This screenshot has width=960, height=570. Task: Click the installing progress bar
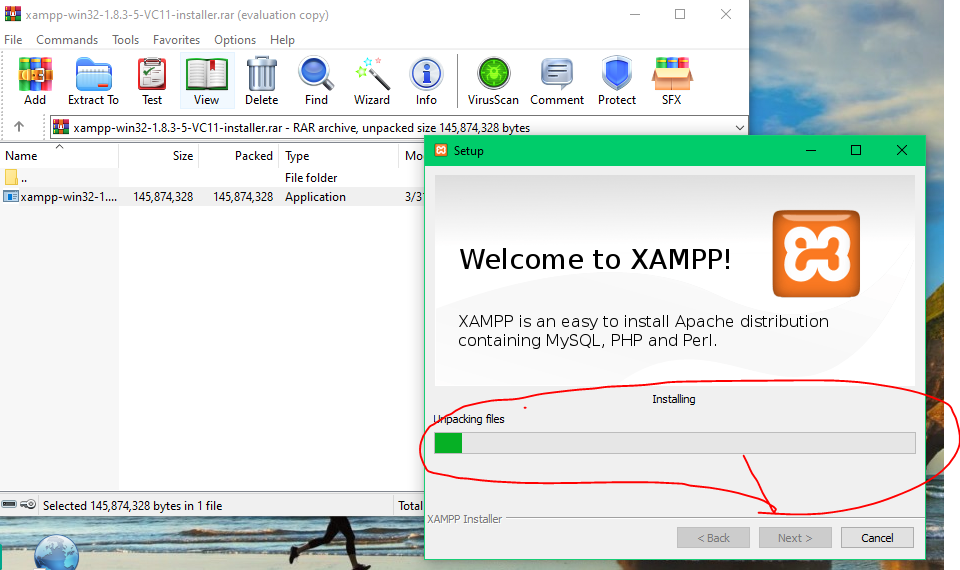[675, 443]
